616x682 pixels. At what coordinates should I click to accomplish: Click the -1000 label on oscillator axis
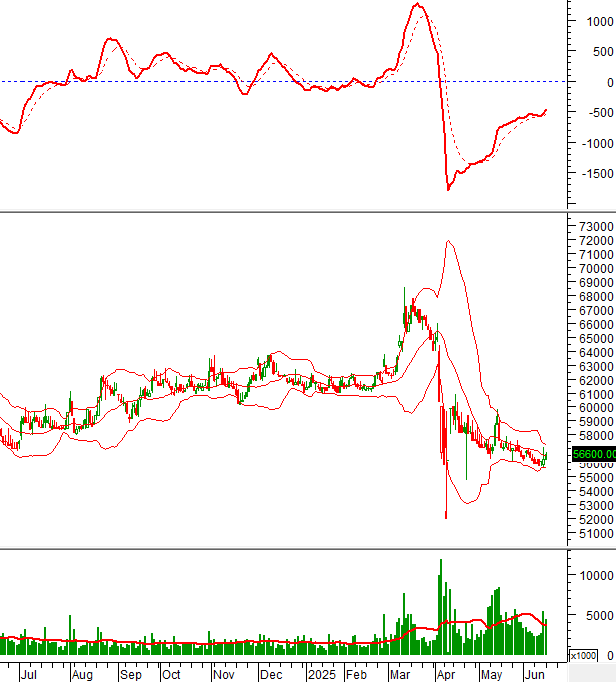click(x=597, y=143)
